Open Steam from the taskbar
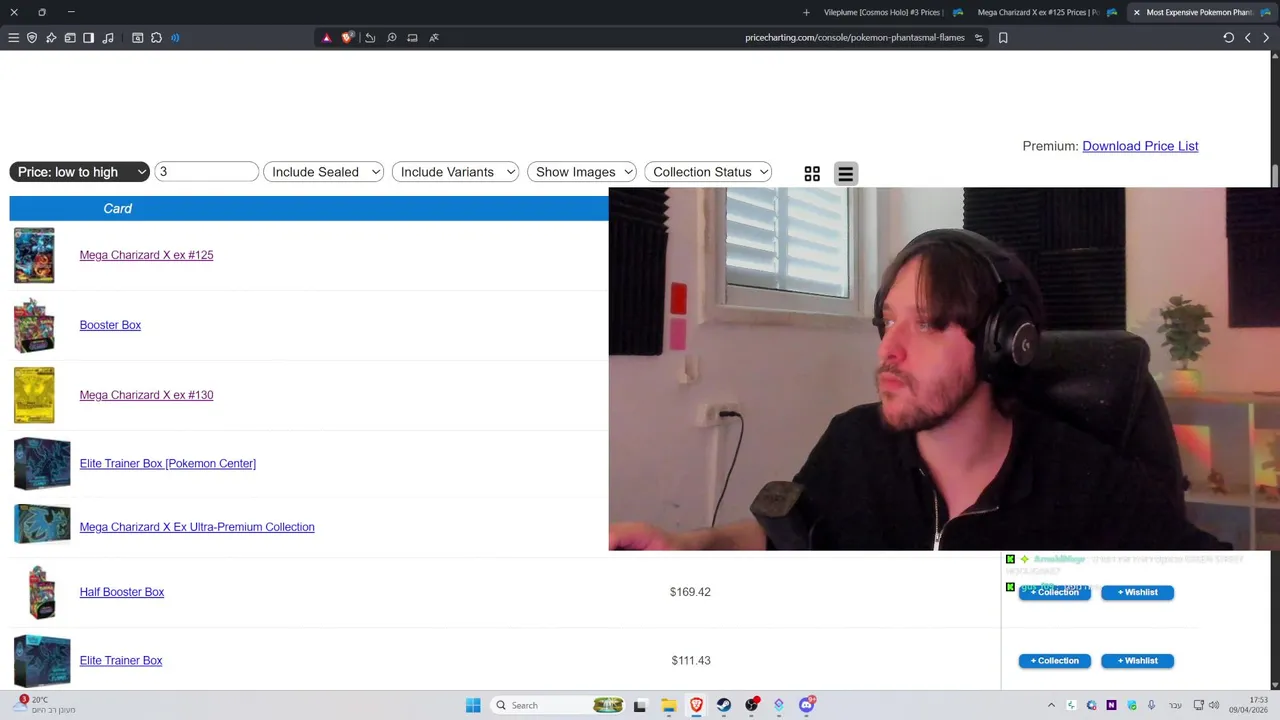The height and width of the screenshot is (720, 1280). click(724, 705)
